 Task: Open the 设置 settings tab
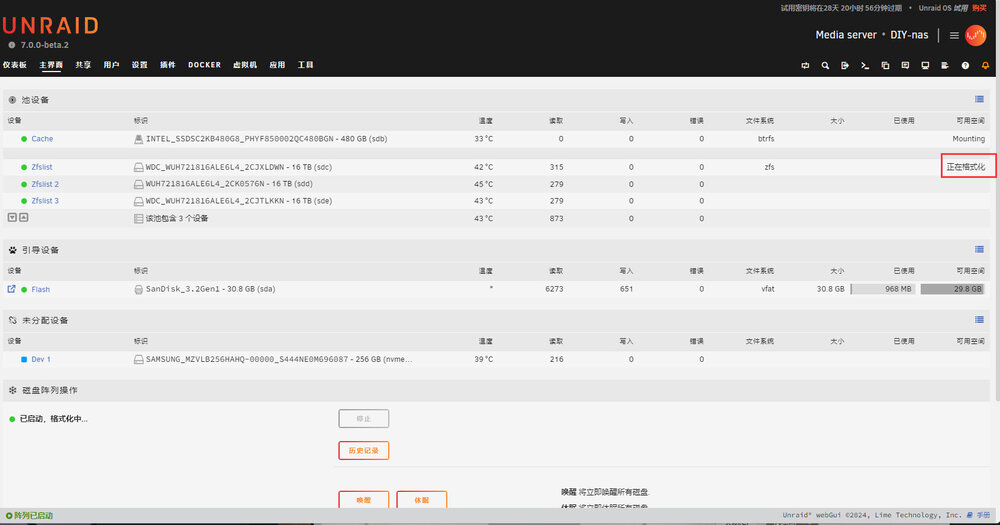pos(139,65)
